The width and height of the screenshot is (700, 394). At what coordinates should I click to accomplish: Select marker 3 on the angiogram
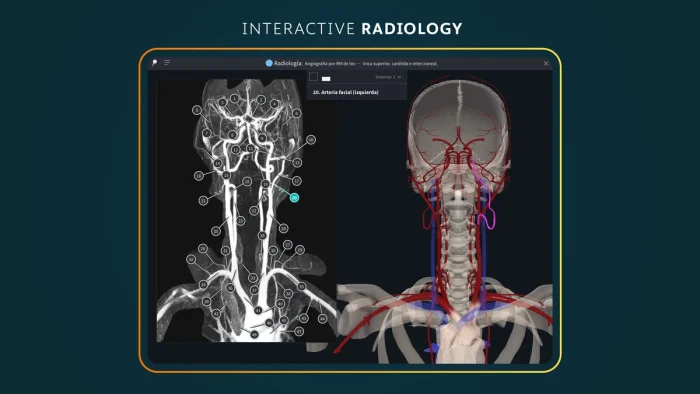coord(222,102)
